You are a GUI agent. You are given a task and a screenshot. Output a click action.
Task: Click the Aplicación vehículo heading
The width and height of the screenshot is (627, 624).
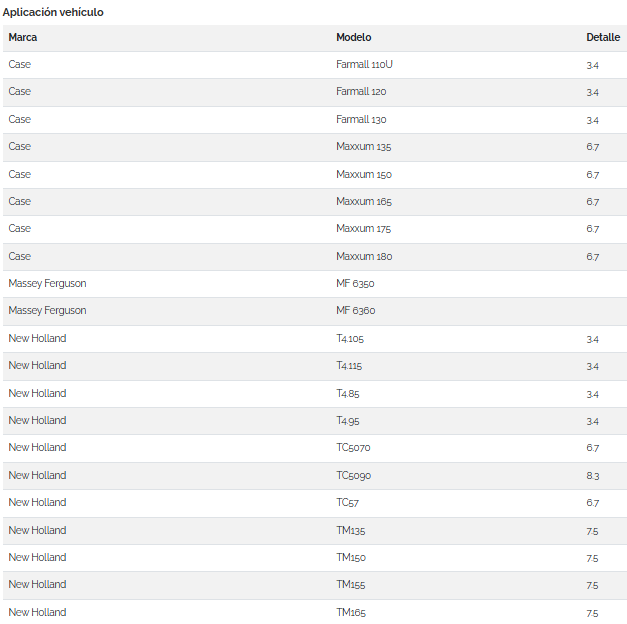click(x=53, y=12)
